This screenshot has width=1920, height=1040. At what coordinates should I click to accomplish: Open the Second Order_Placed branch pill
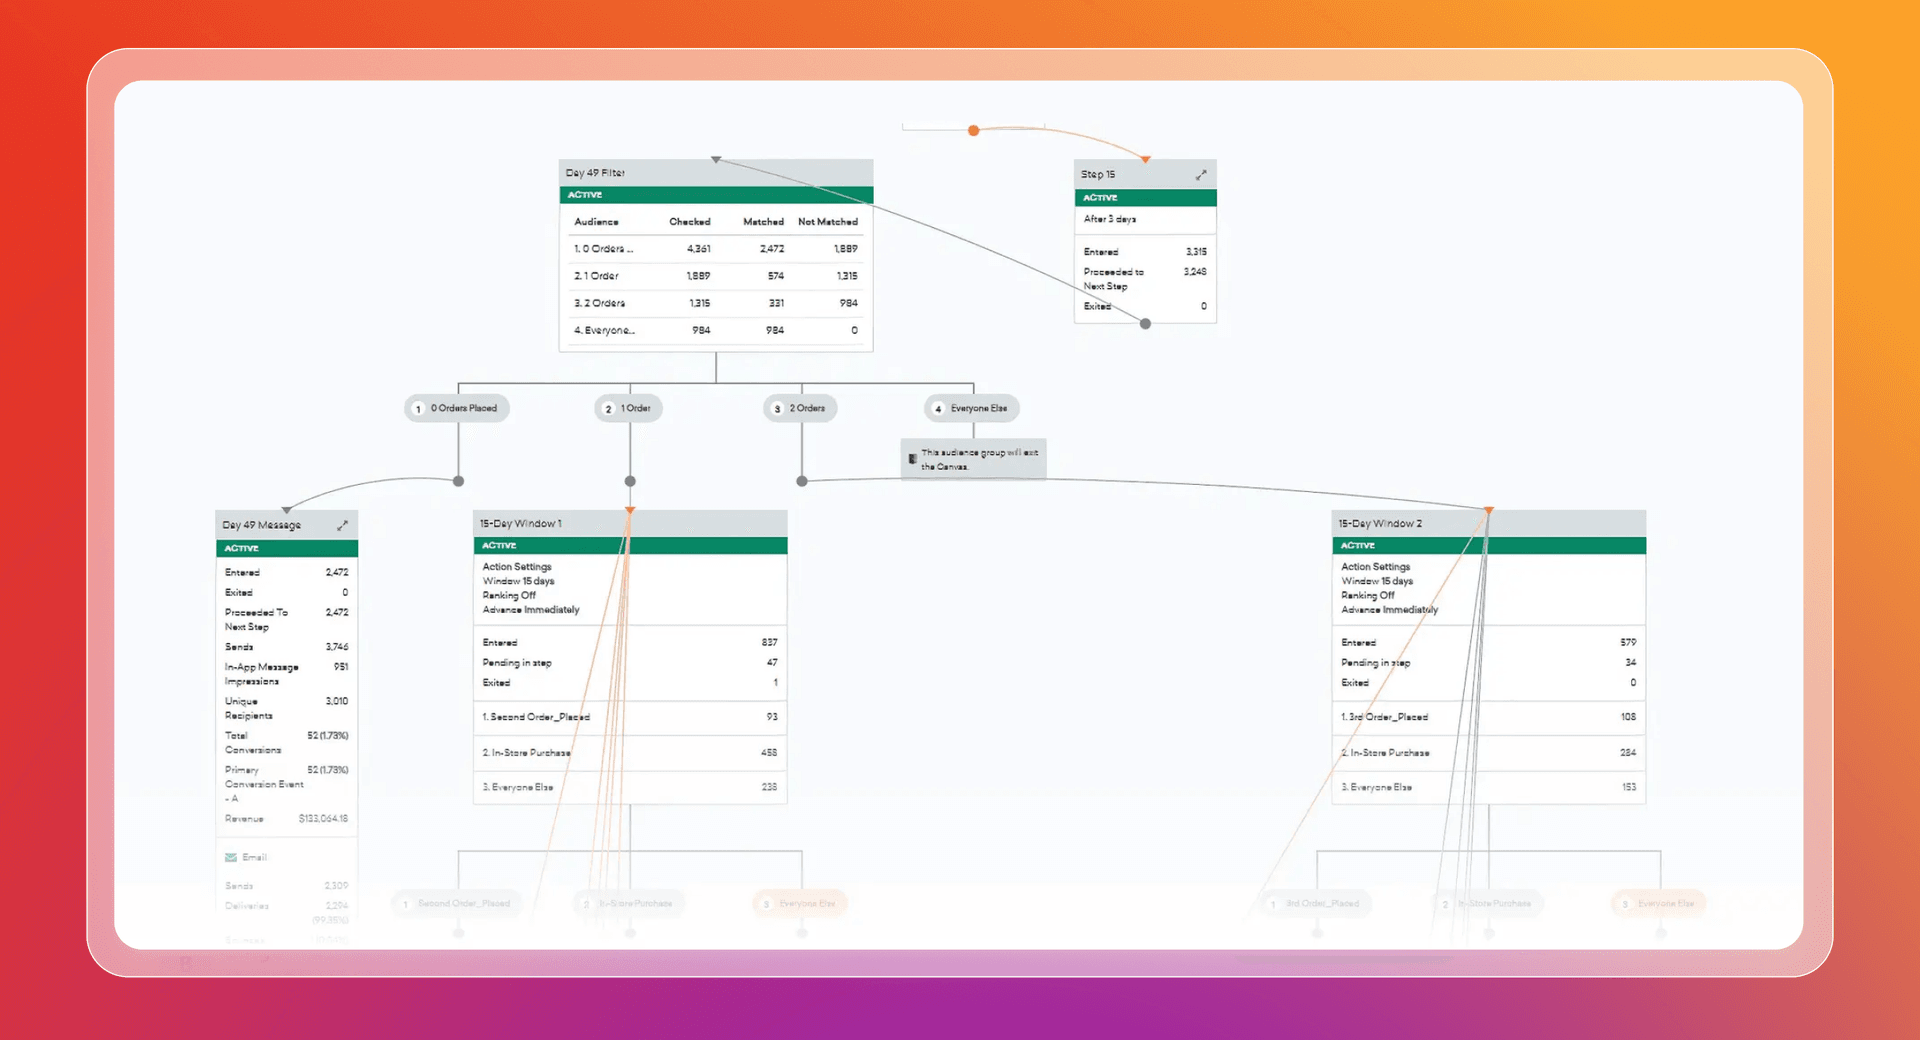click(457, 903)
